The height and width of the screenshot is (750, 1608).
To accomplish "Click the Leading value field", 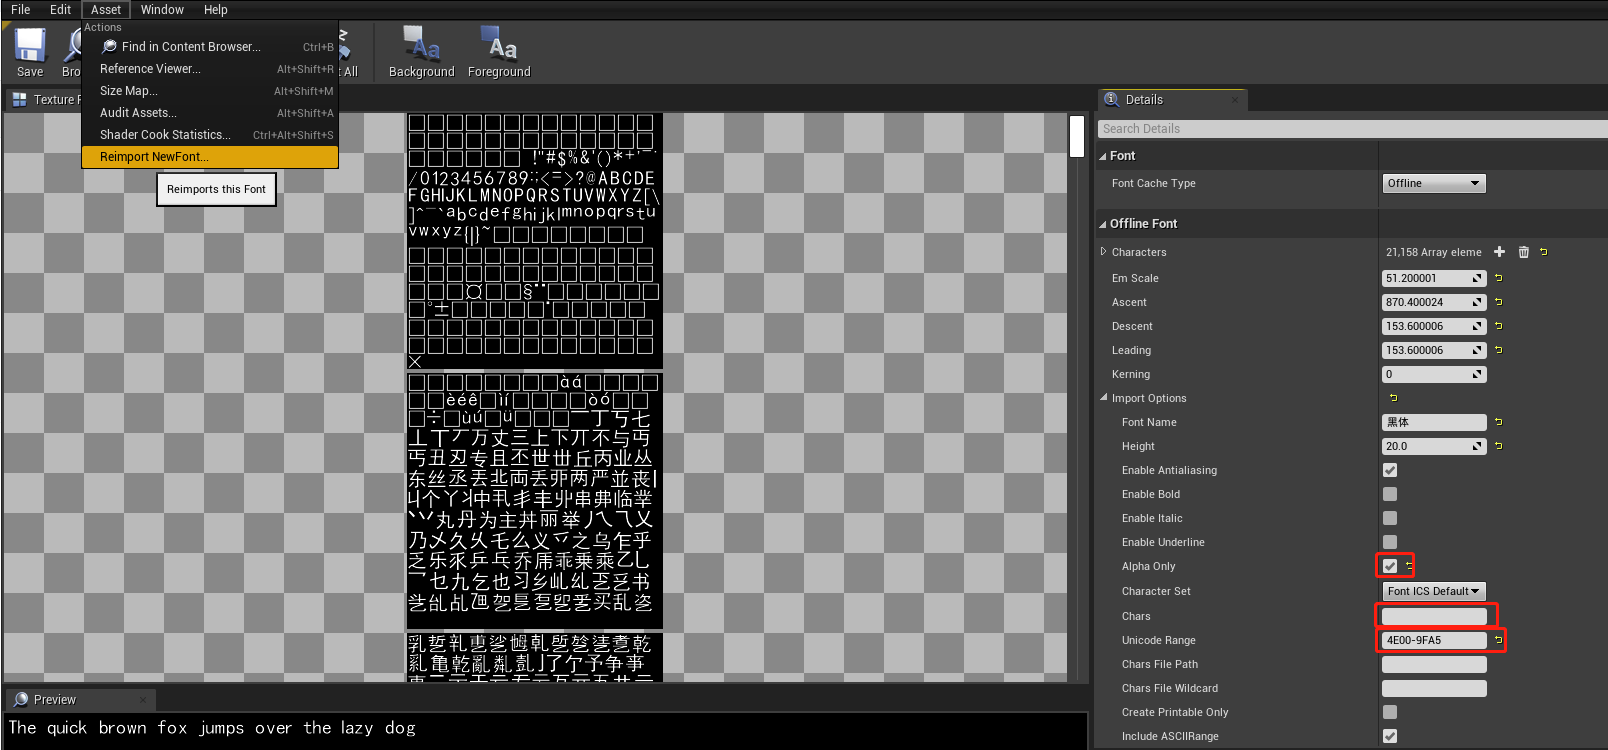I will click(1434, 350).
